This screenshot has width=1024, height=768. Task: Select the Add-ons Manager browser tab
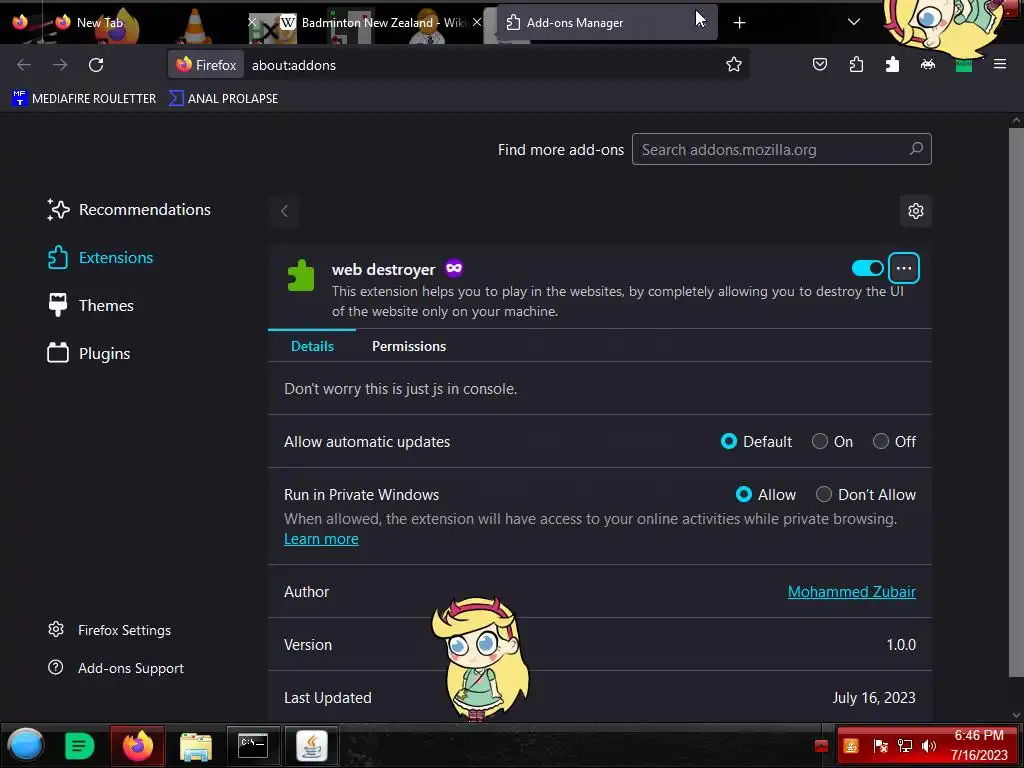607,23
